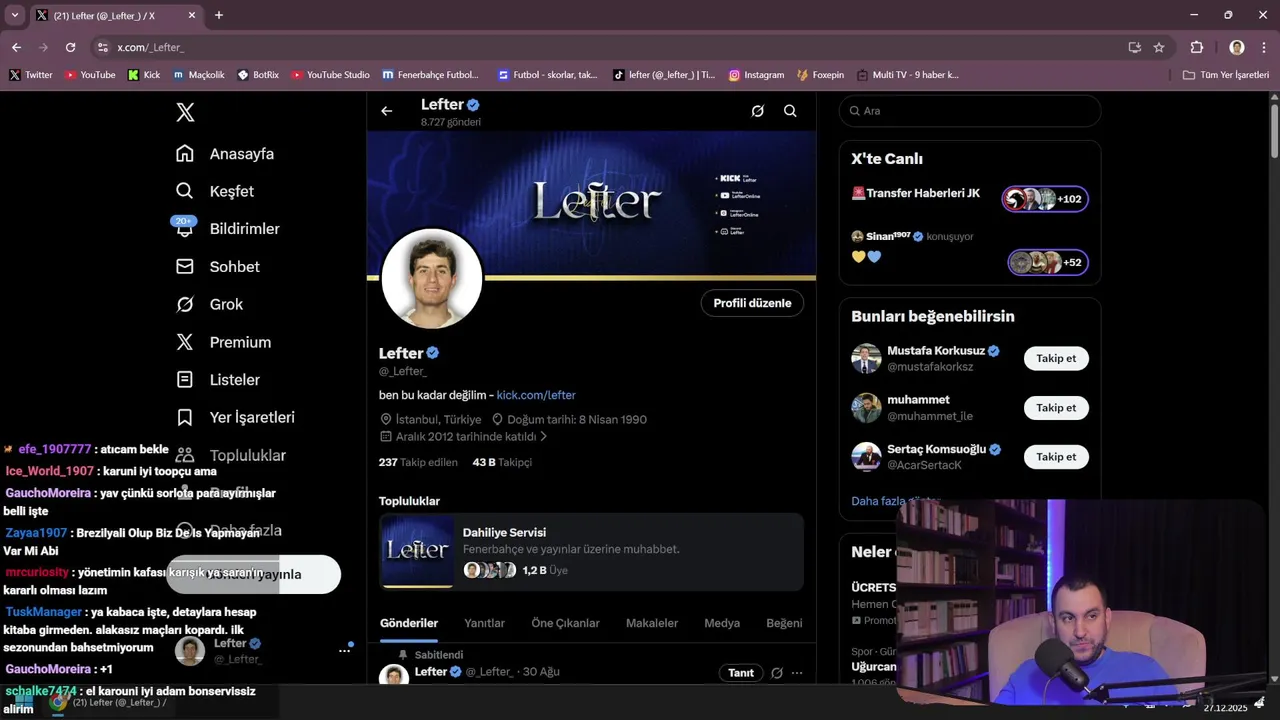Click the Grok icon on pinned post

(x=777, y=673)
